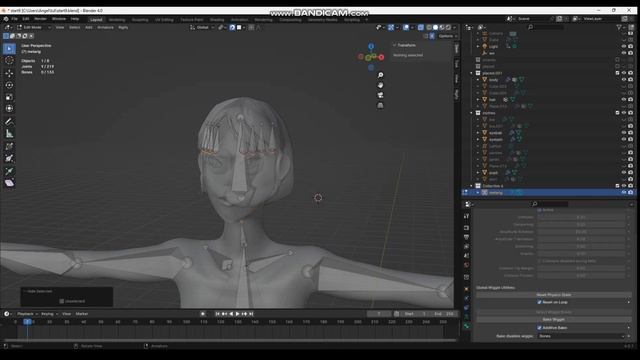Viewport: 640px width, 360px height.
Task: Open the Window menu
Action: click(59, 19)
